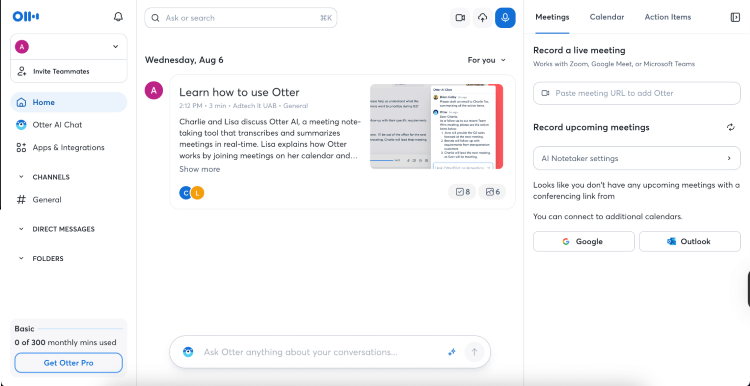Open the For you filter dropdown
The image size is (750, 386).
(486, 60)
